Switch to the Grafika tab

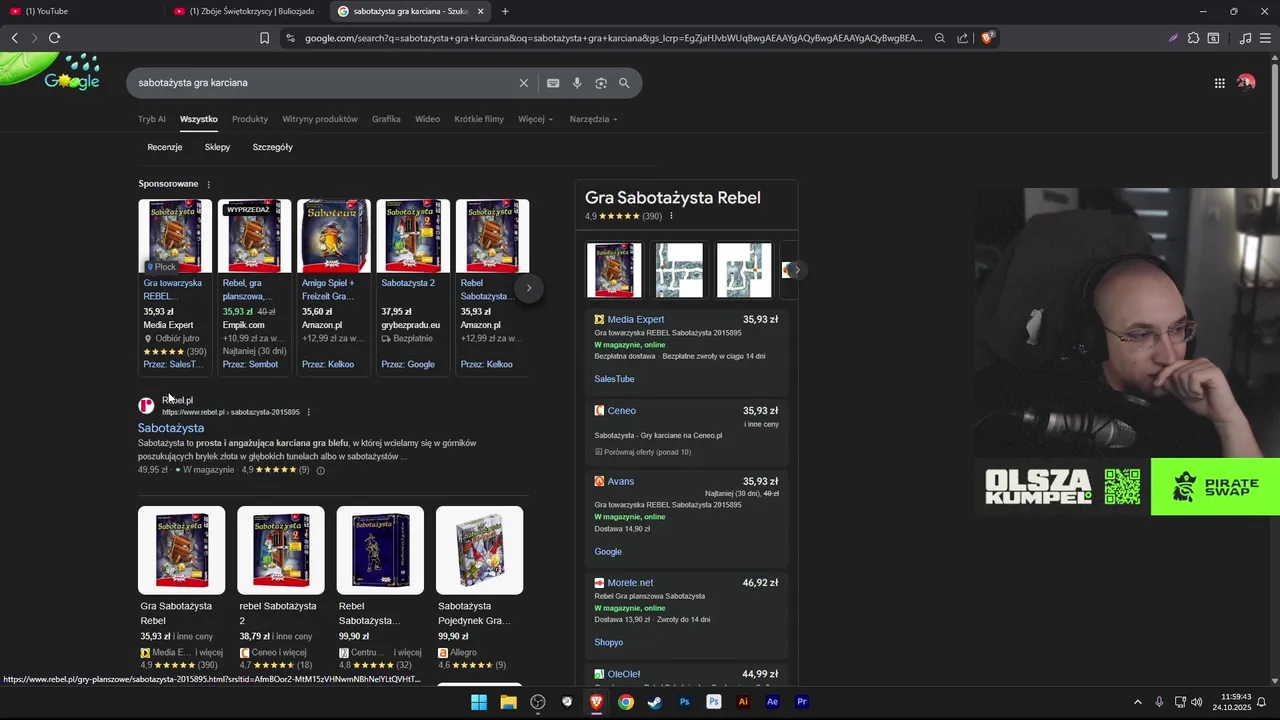386,119
